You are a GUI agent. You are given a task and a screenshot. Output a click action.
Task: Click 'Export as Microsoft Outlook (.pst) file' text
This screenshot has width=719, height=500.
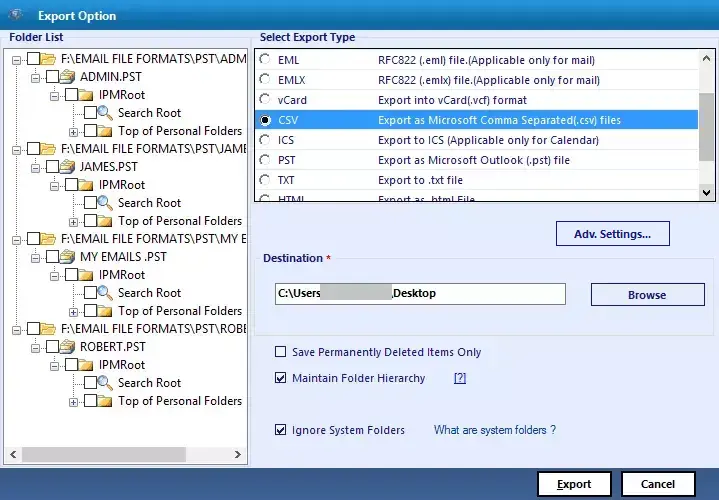(474, 160)
